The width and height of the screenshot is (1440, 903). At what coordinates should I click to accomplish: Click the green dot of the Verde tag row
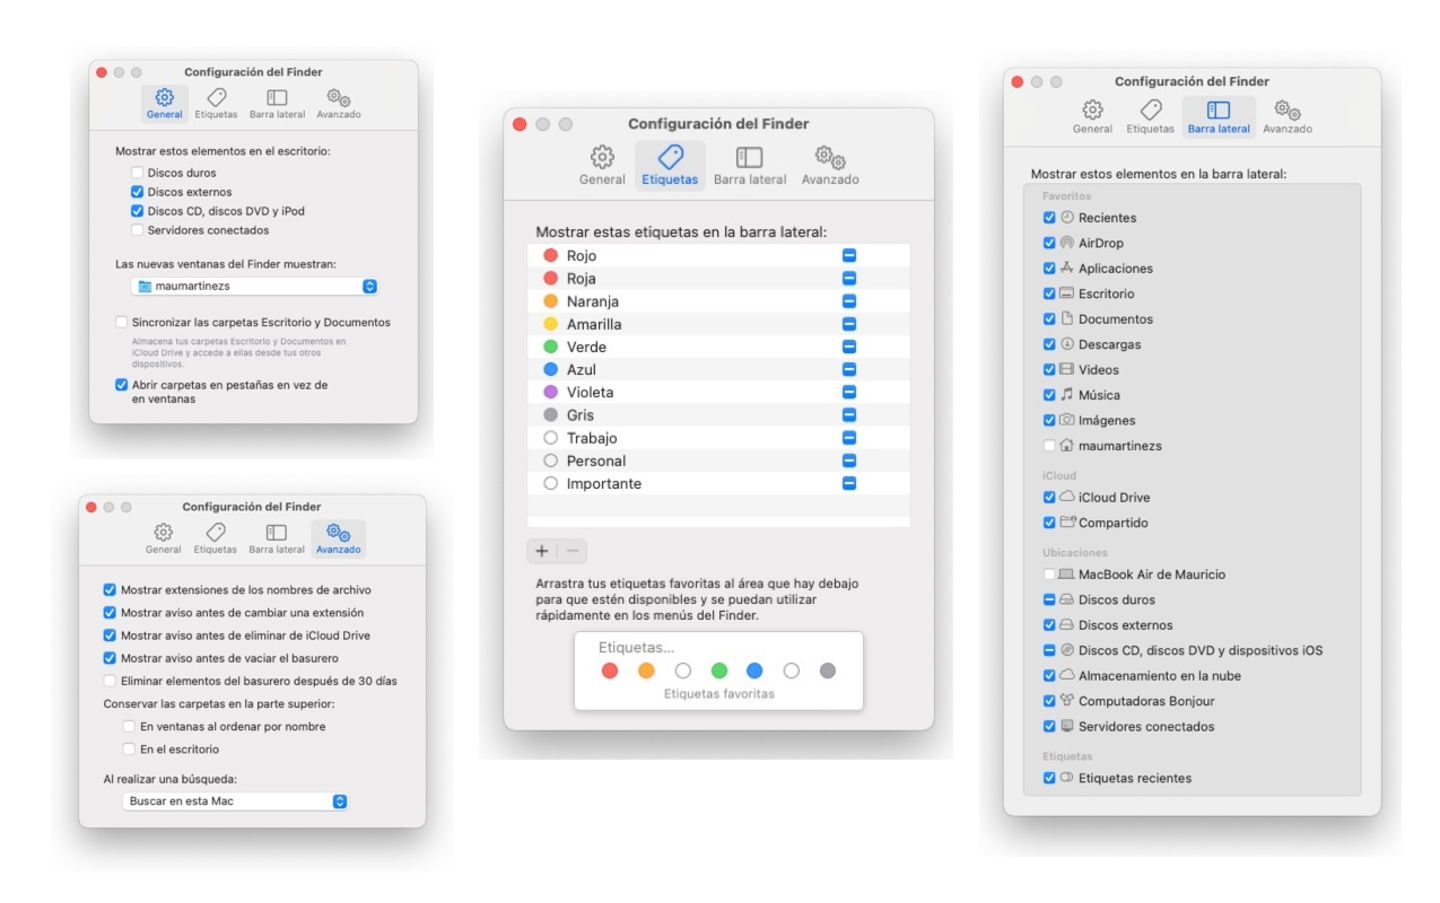pos(550,346)
